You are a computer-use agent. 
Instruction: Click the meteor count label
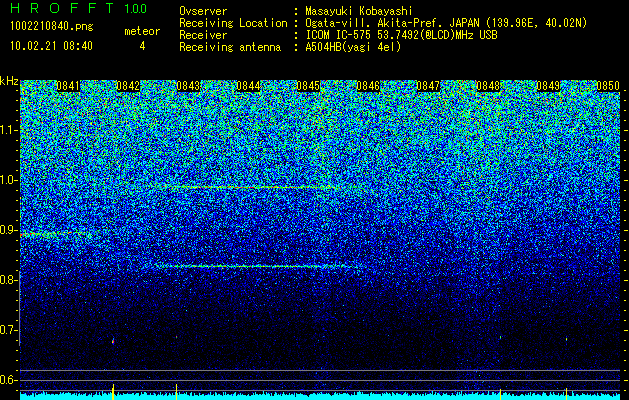pos(142,31)
